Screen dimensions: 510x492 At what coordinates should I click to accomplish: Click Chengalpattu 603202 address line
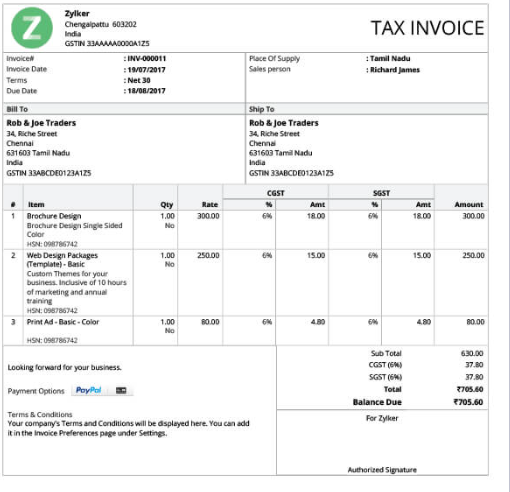(100, 24)
